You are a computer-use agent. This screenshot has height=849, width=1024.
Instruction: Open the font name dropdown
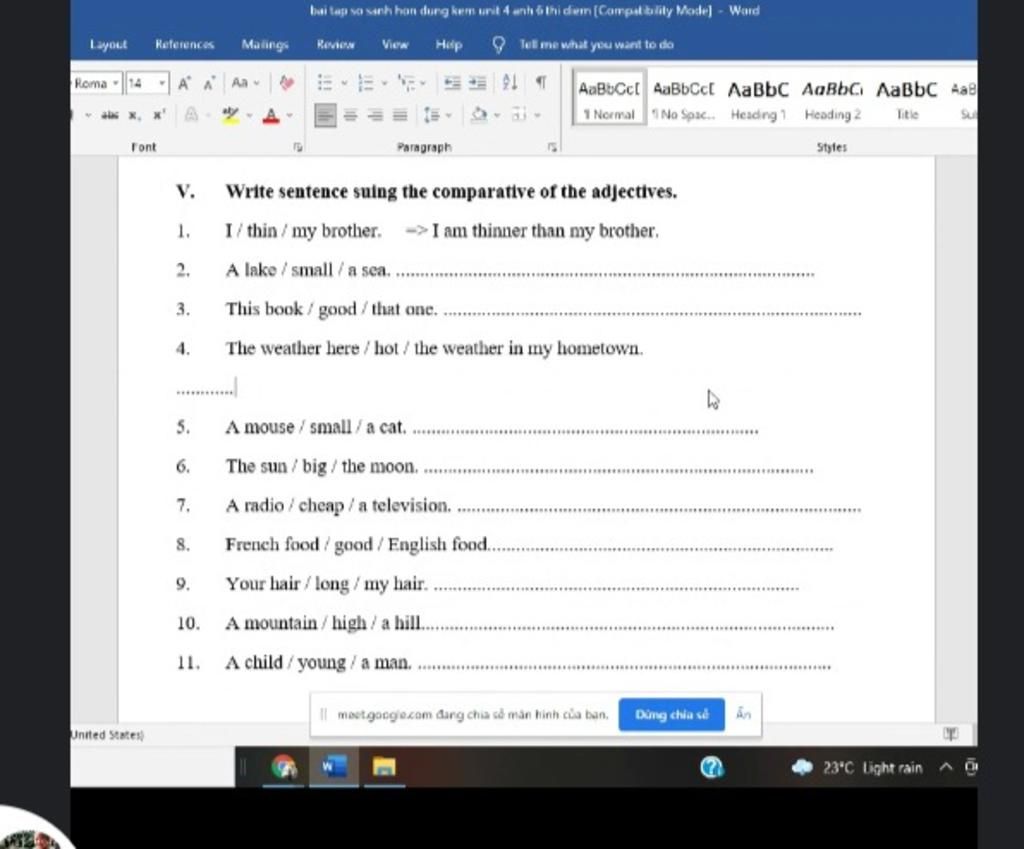pos(116,84)
